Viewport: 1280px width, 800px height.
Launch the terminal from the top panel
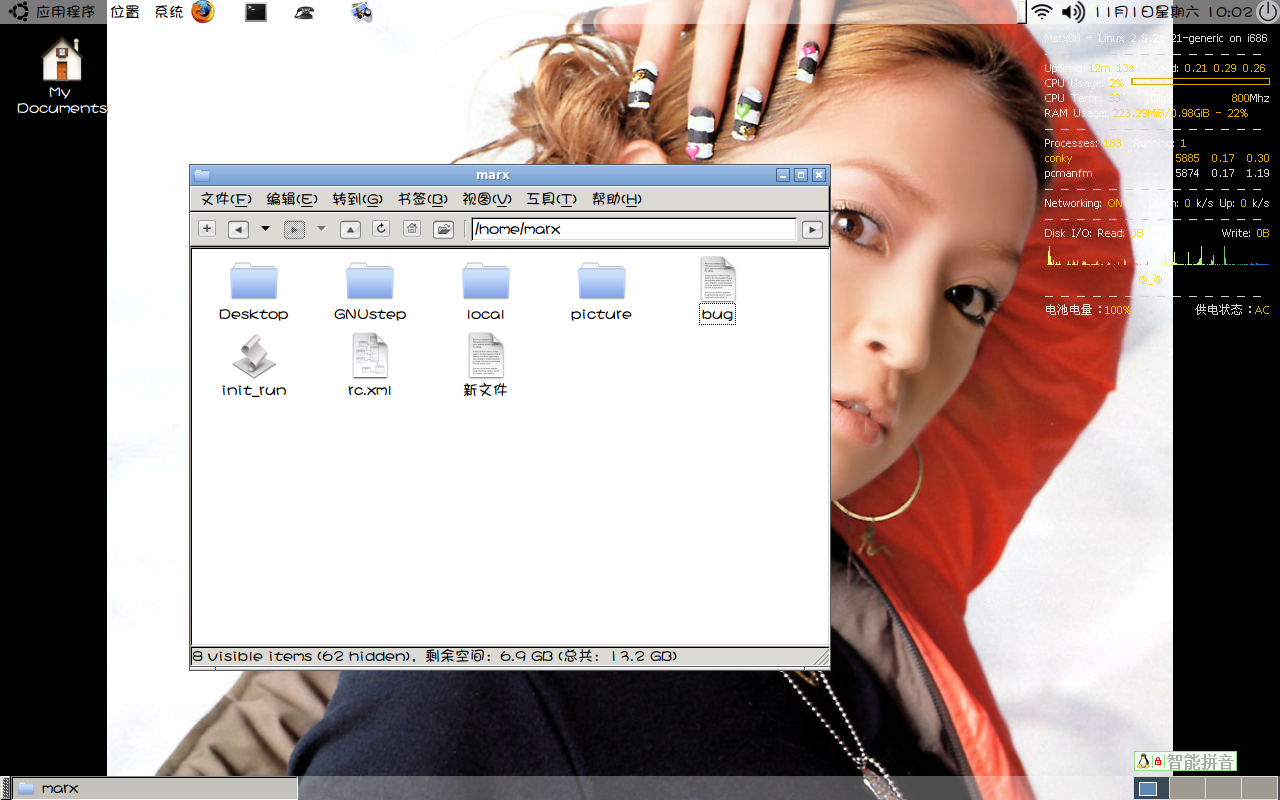(x=256, y=12)
